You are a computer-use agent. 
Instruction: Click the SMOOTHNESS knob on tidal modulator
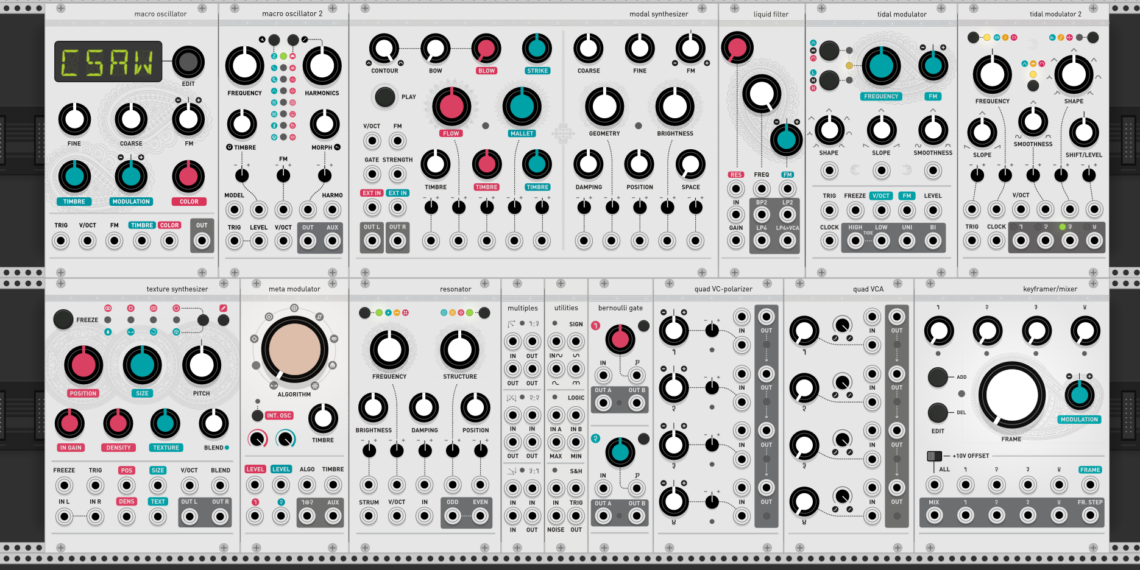click(x=934, y=130)
